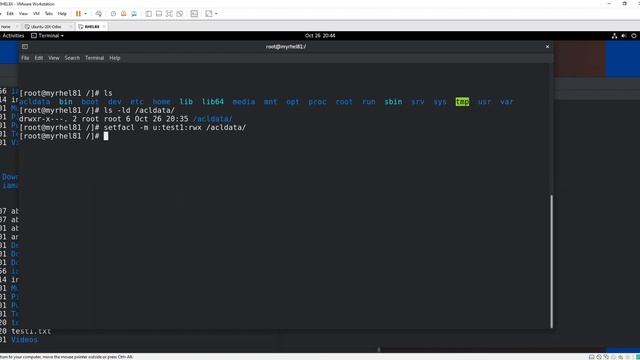Open the VMware Edit menu
This screenshot has width=640, height=360.
(x=10, y=13)
